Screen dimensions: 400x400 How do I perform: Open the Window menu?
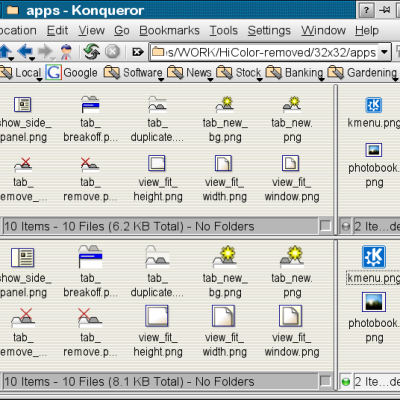click(x=323, y=30)
